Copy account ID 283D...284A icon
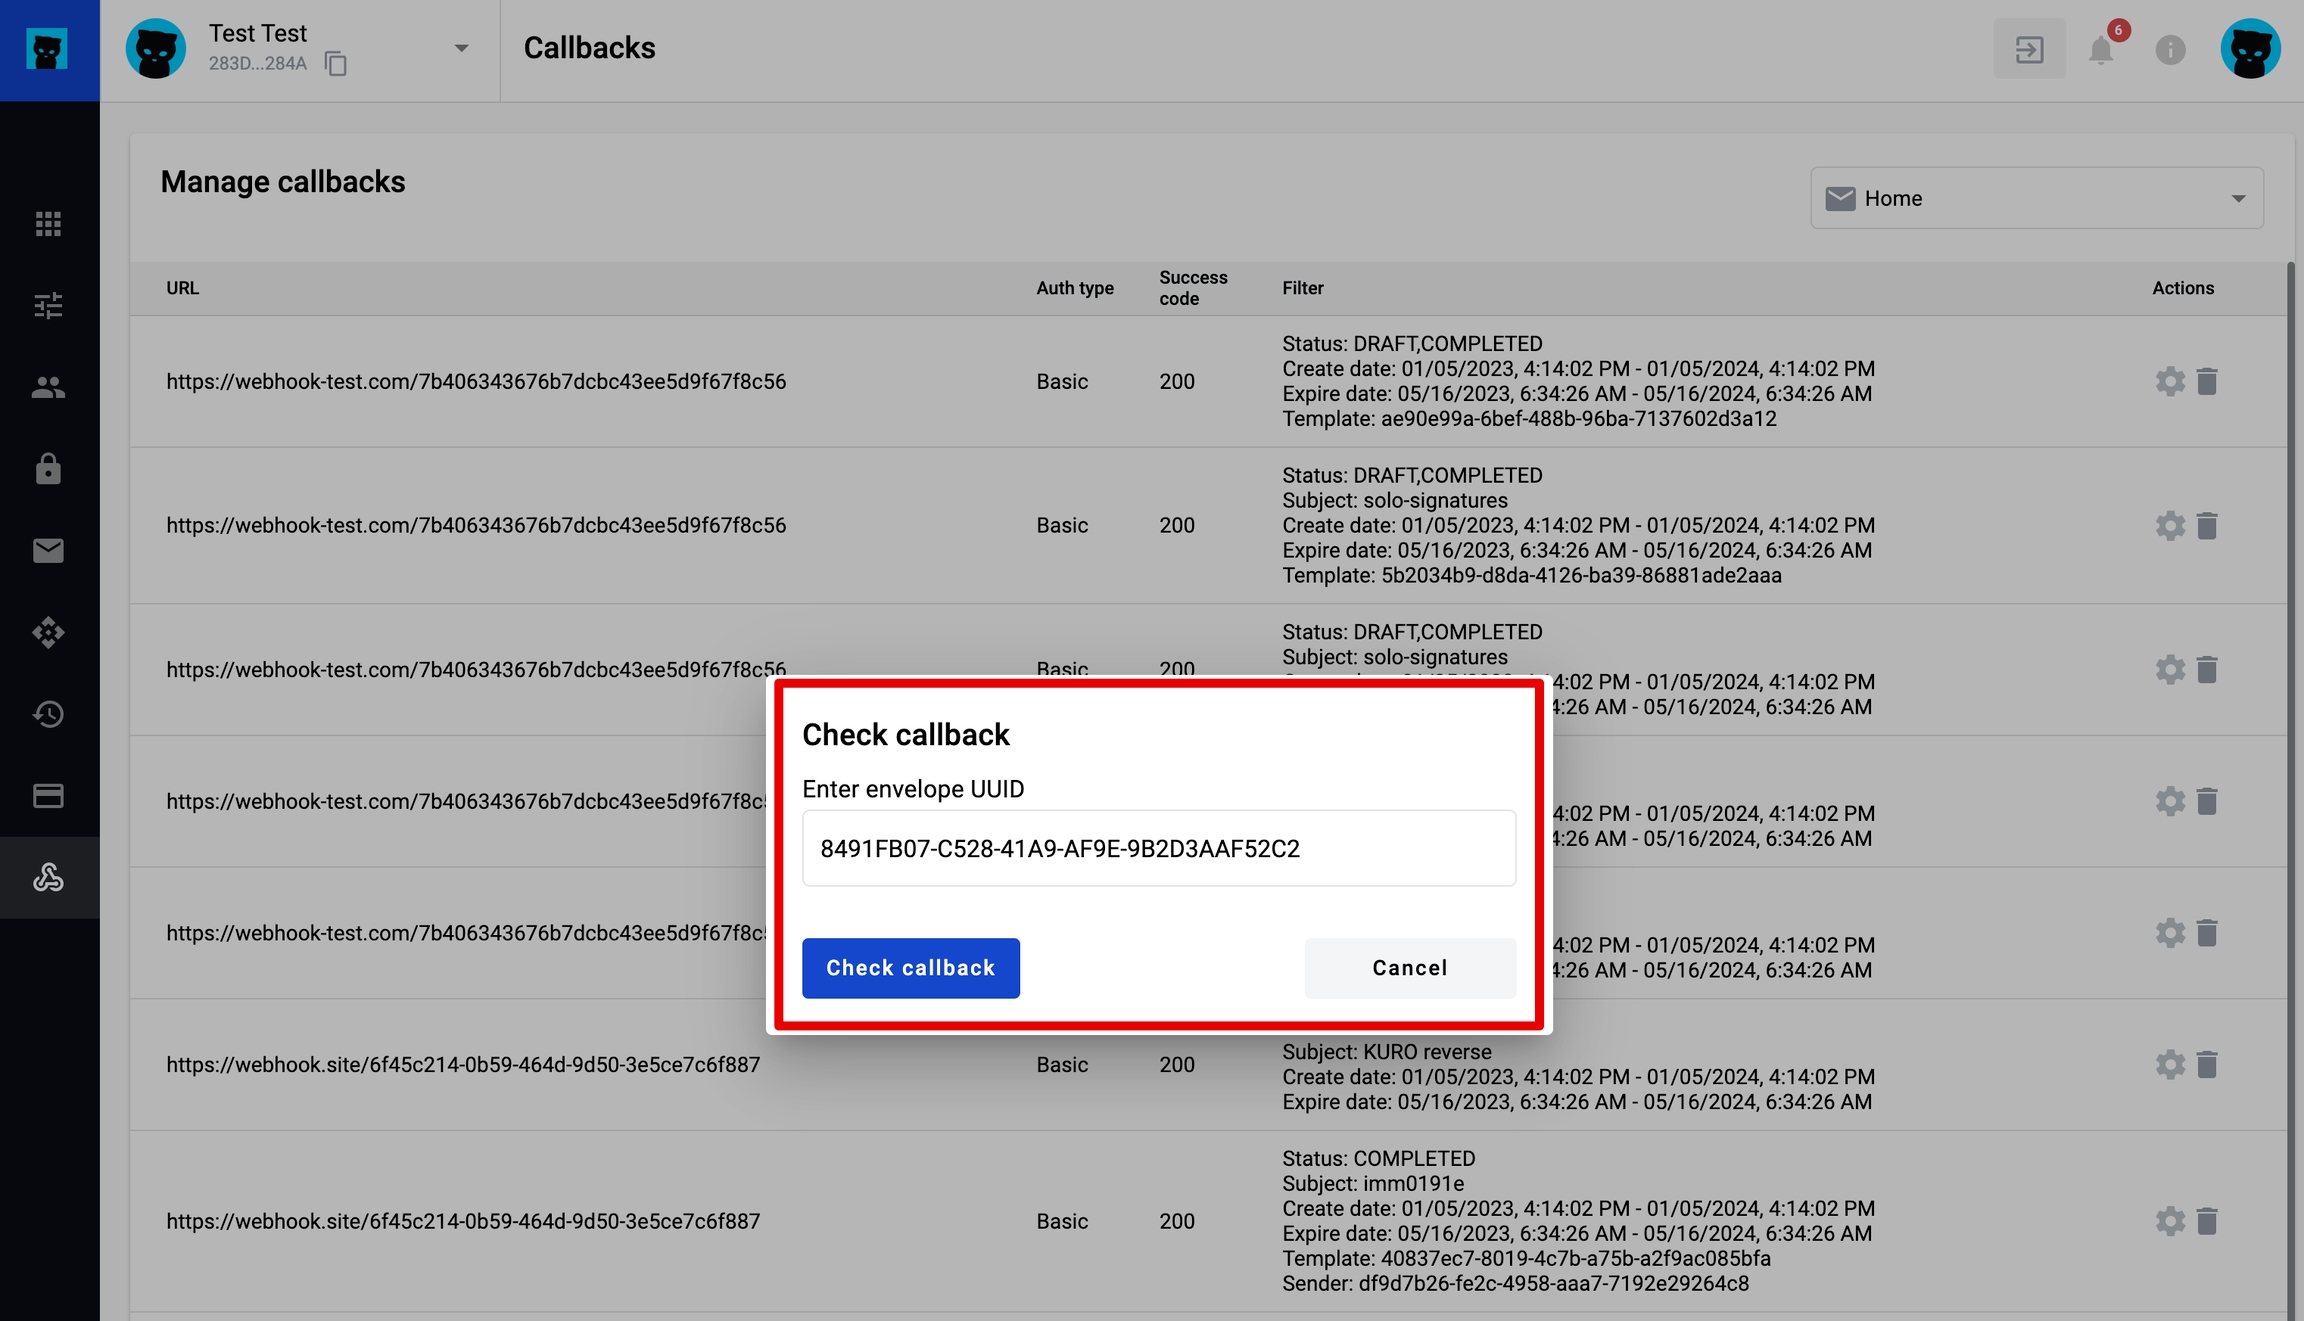Screen dimensions: 2304x1321 [x=336, y=63]
